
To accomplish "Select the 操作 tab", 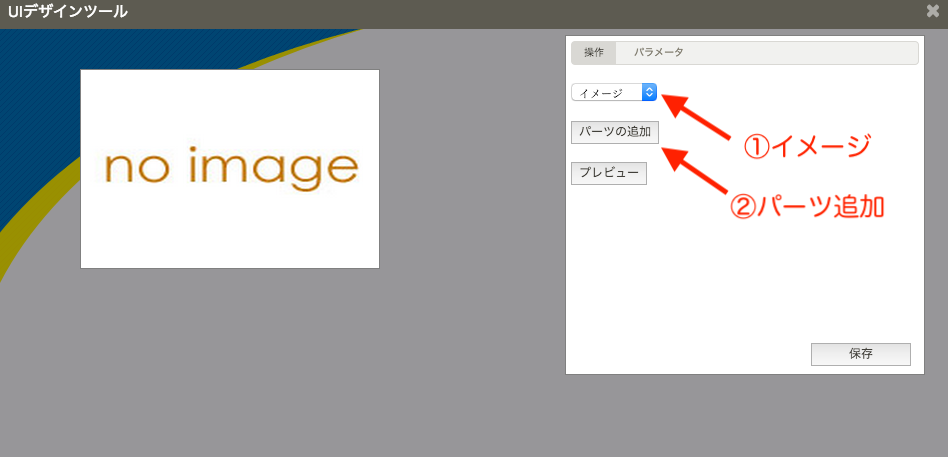I will coord(594,52).
